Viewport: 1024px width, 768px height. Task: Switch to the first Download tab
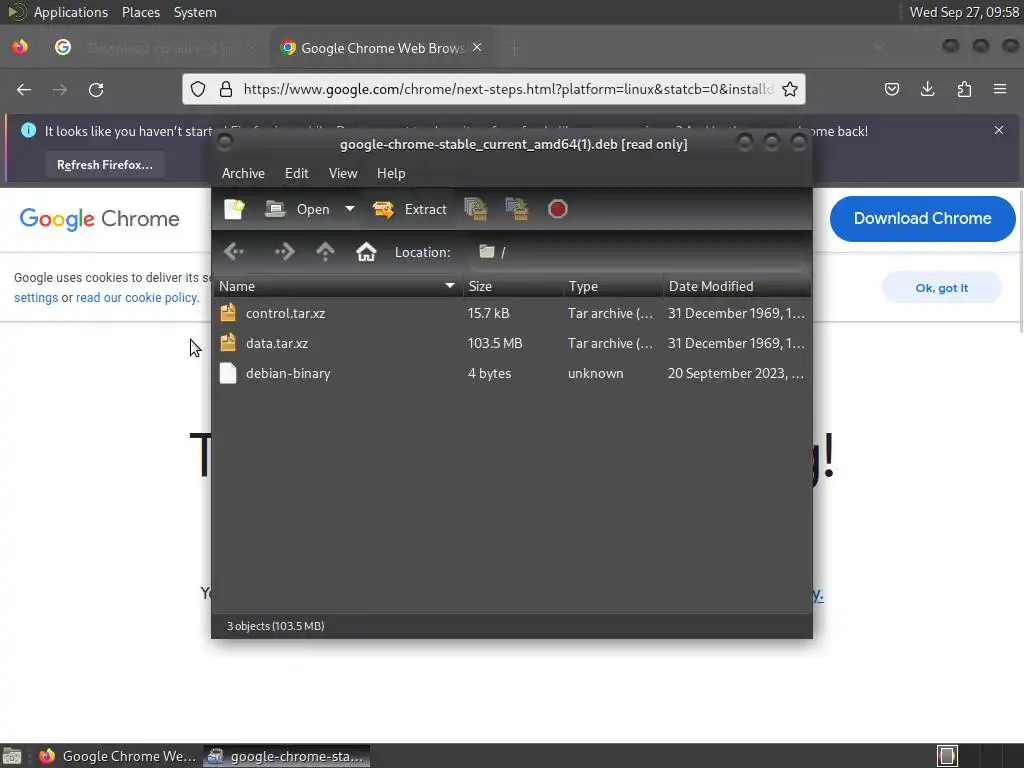157,48
